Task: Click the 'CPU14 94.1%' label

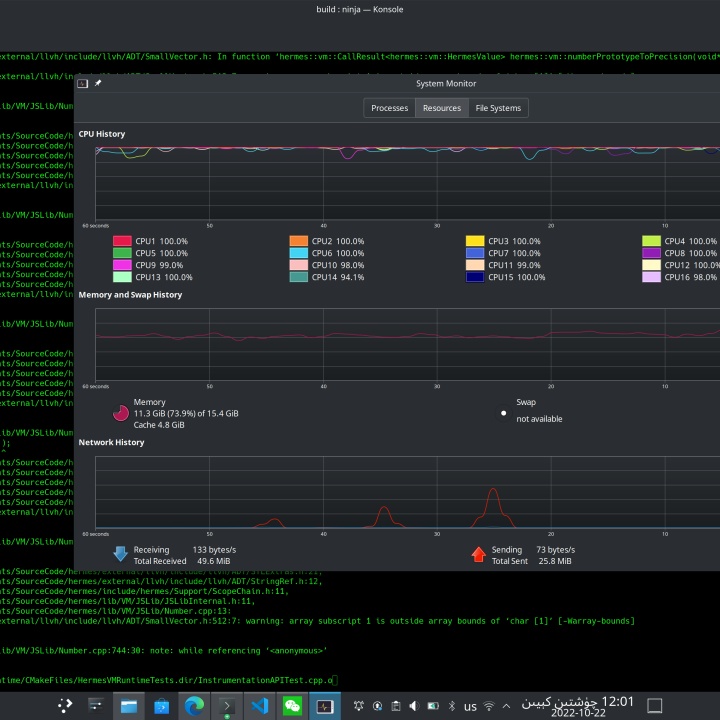Action: click(338, 277)
